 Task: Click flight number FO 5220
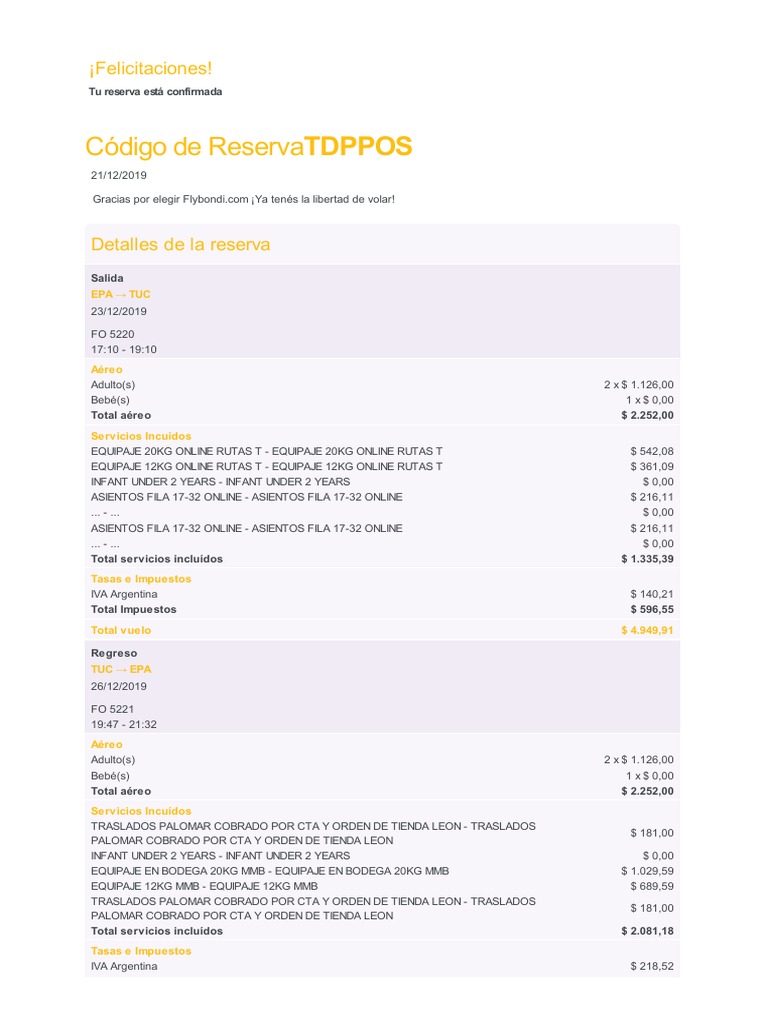(112, 334)
